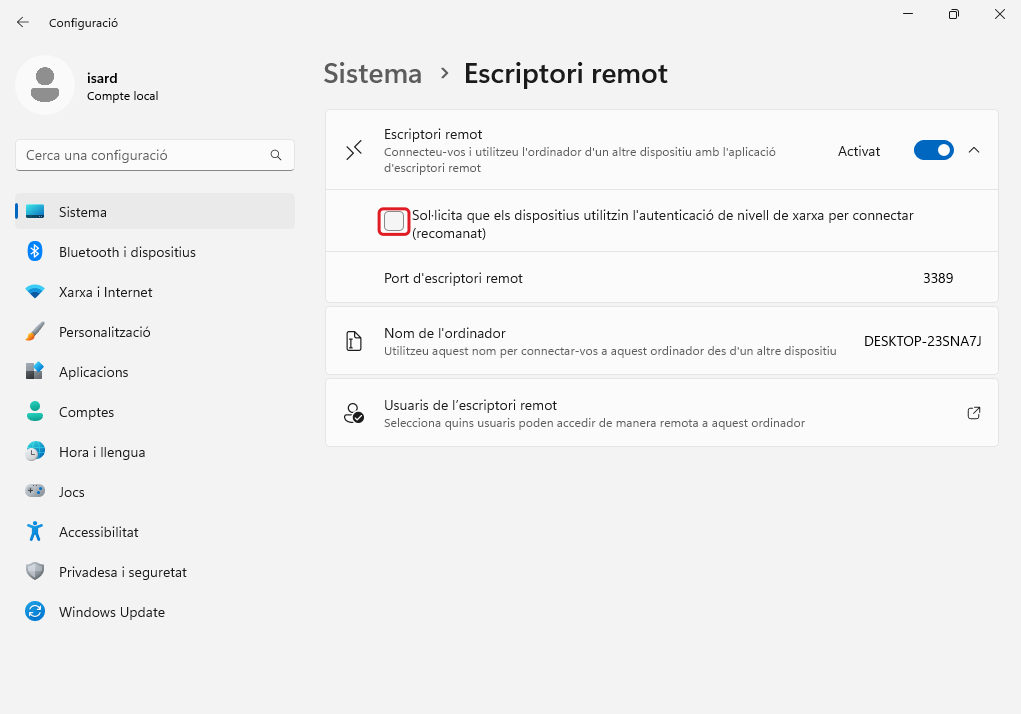Click the Cerca una configuració search field

pyautogui.click(x=140, y=156)
